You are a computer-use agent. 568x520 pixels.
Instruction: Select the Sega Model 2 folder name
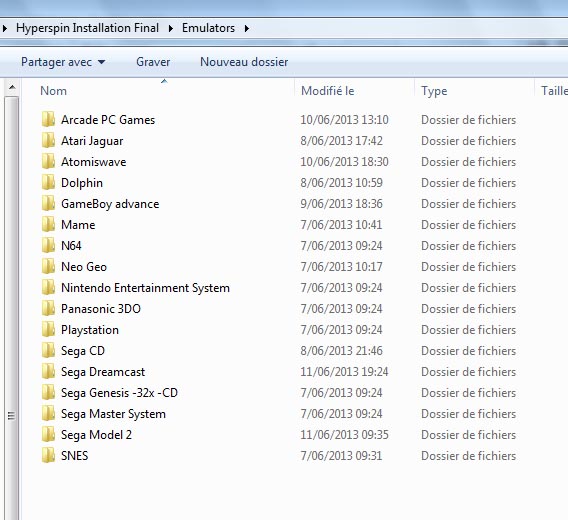pyautogui.click(x=96, y=435)
